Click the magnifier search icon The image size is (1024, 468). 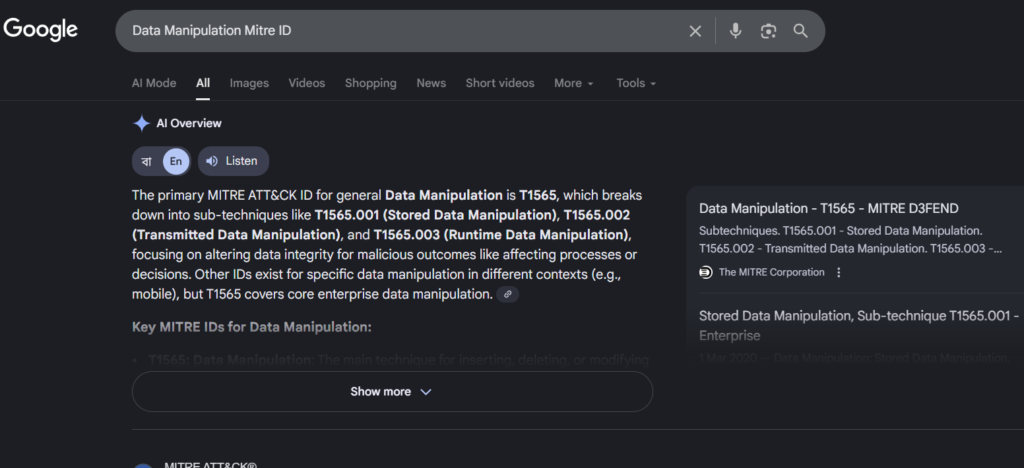click(800, 31)
